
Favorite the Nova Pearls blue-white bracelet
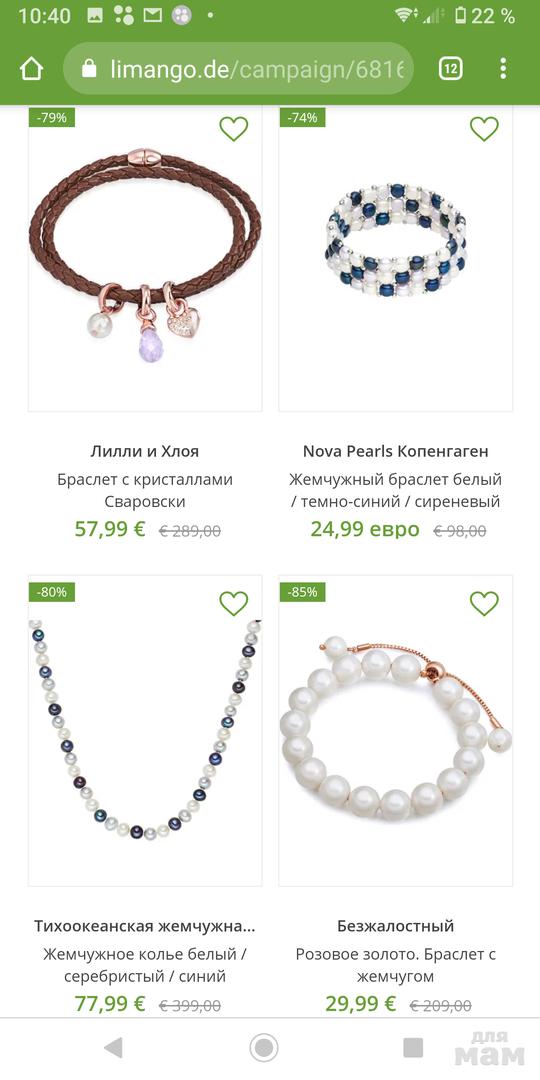tap(484, 128)
